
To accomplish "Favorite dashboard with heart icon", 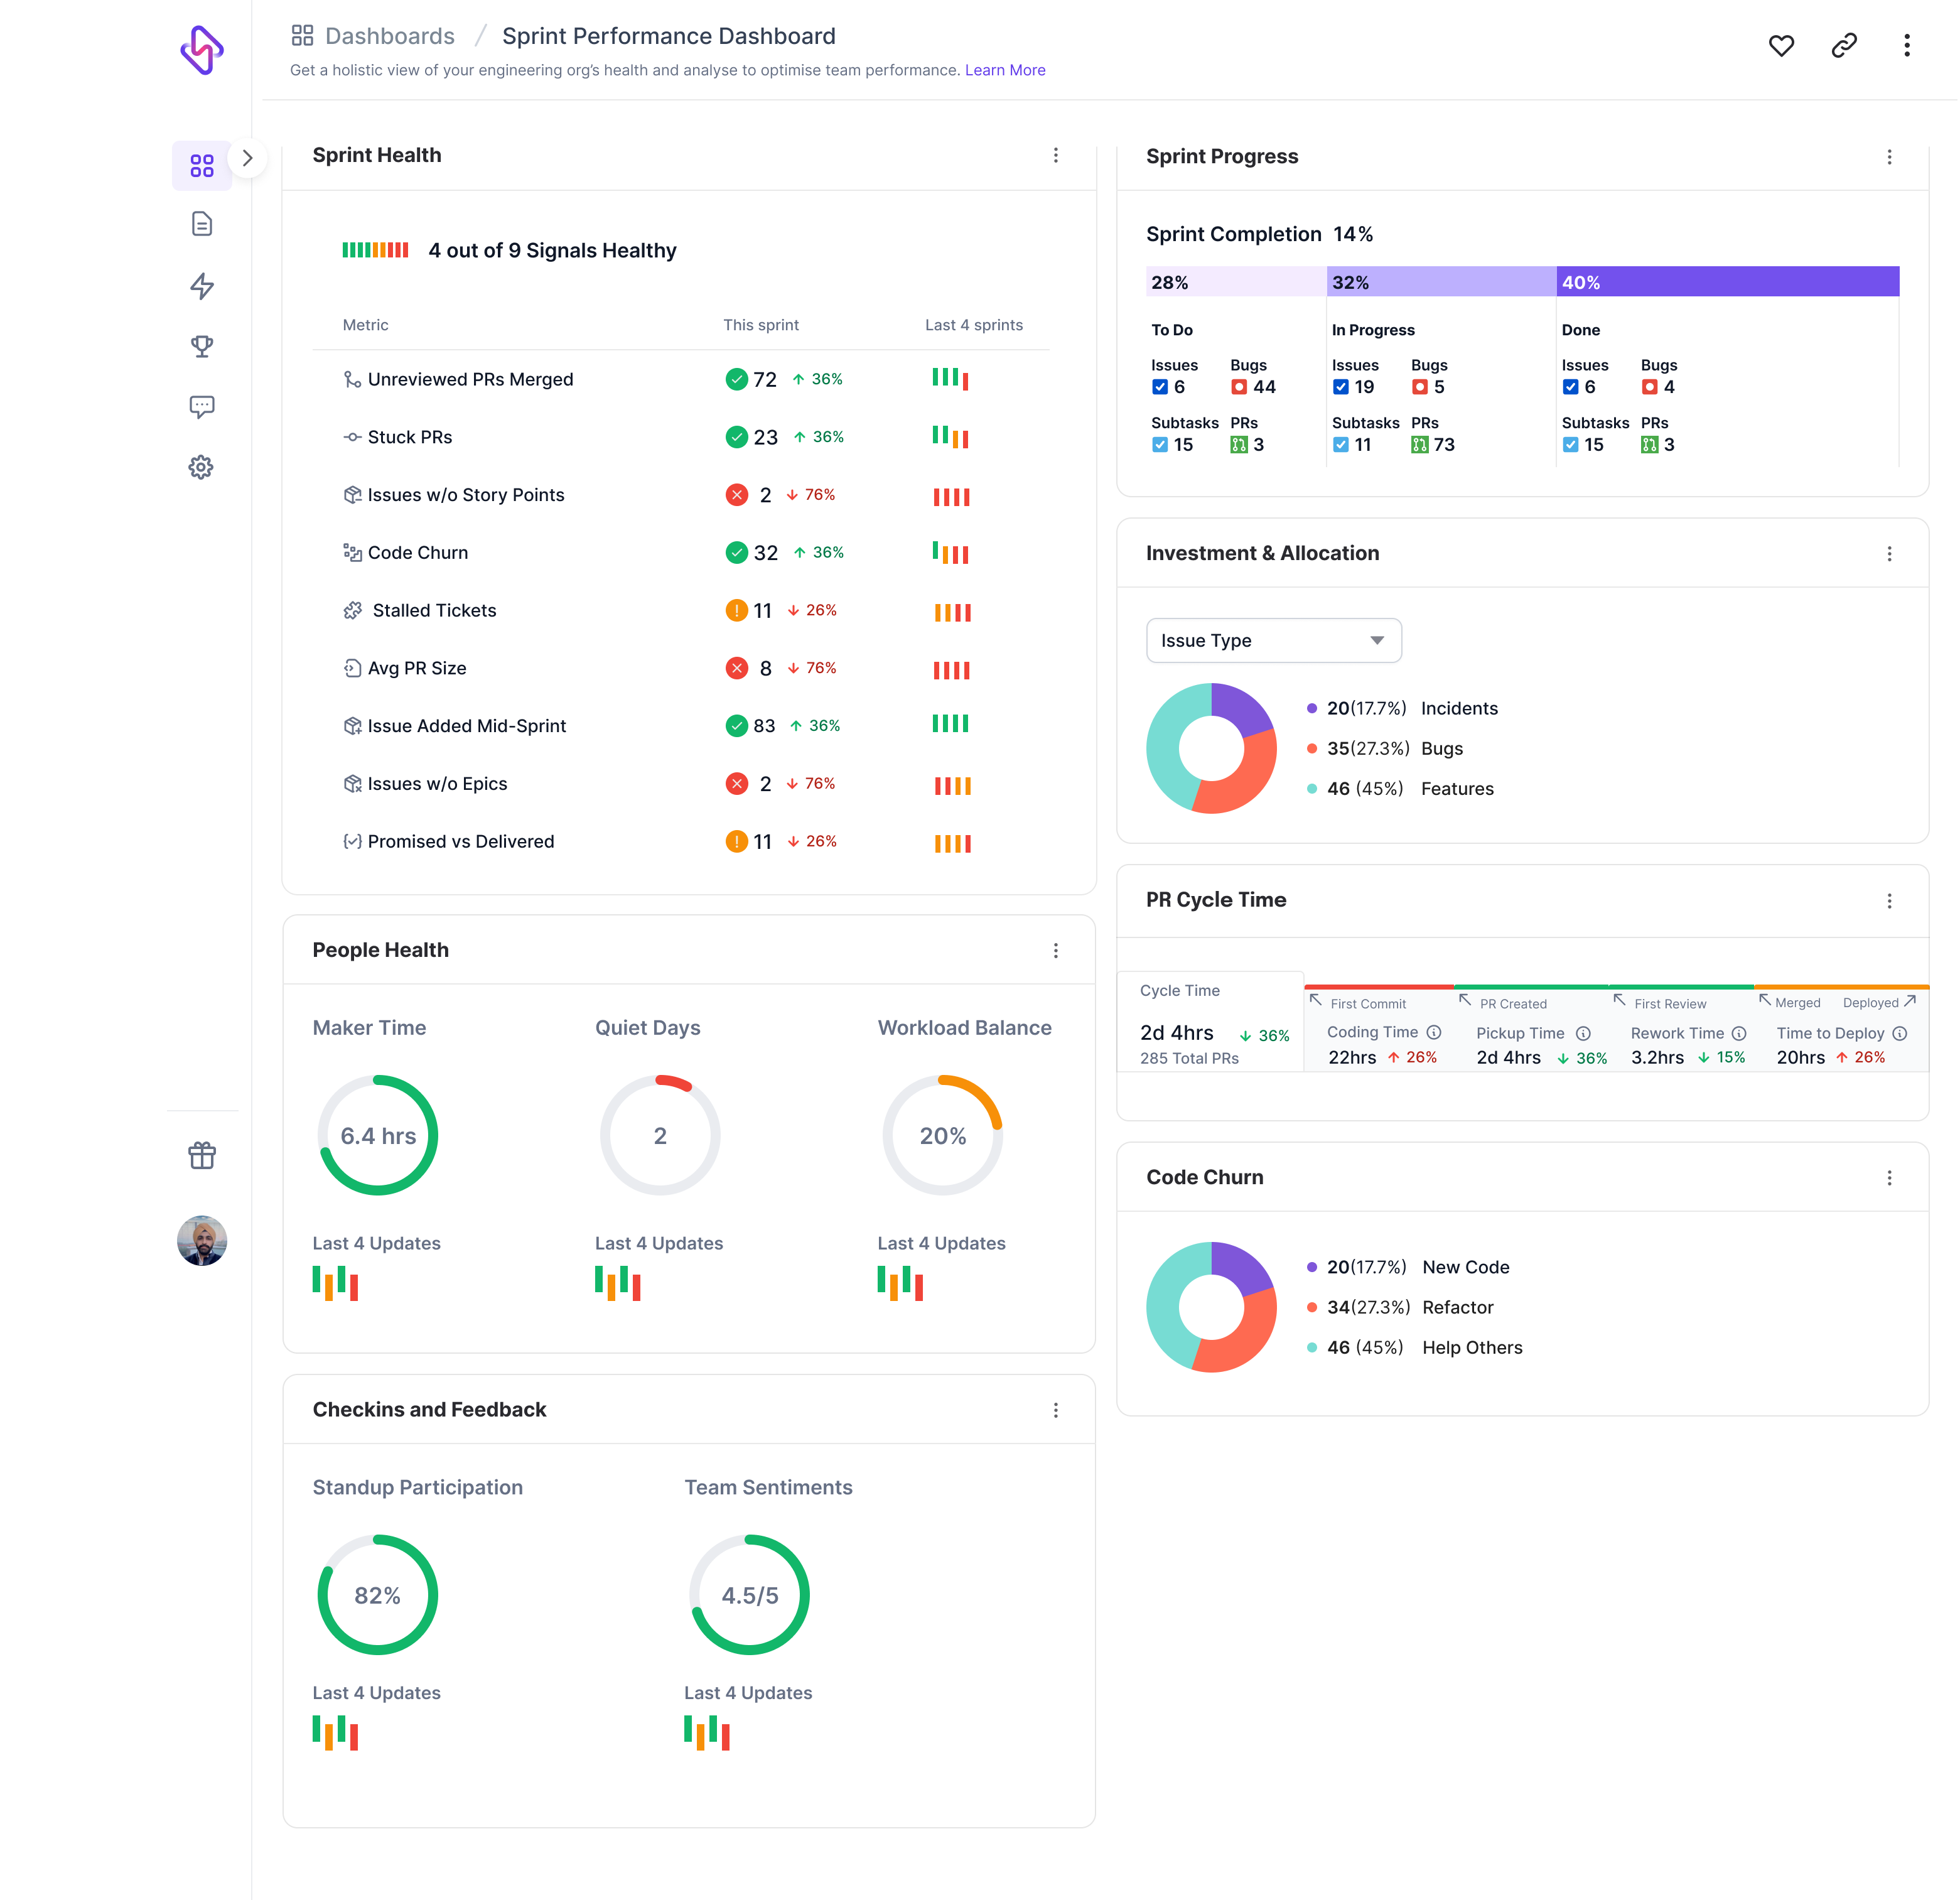I will pyautogui.click(x=1781, y=46).
